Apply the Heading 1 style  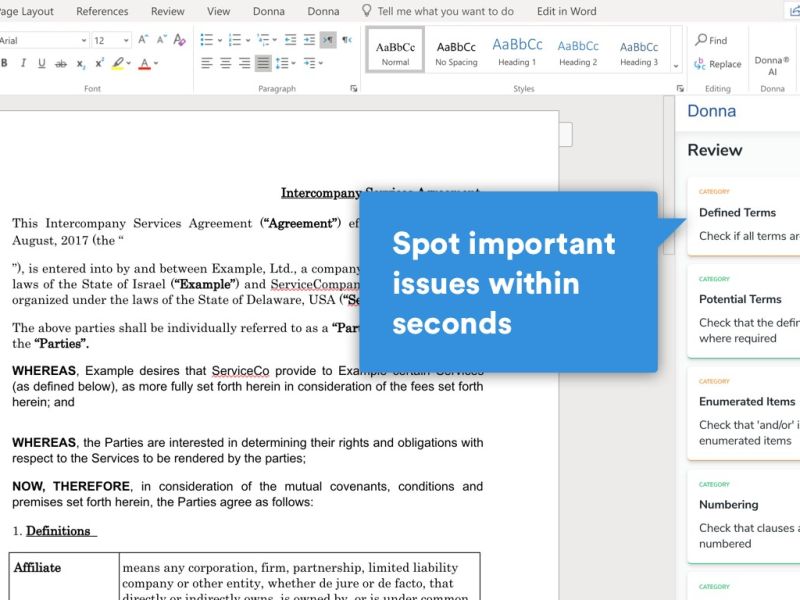pyautogui.click(x=517, y=51)
